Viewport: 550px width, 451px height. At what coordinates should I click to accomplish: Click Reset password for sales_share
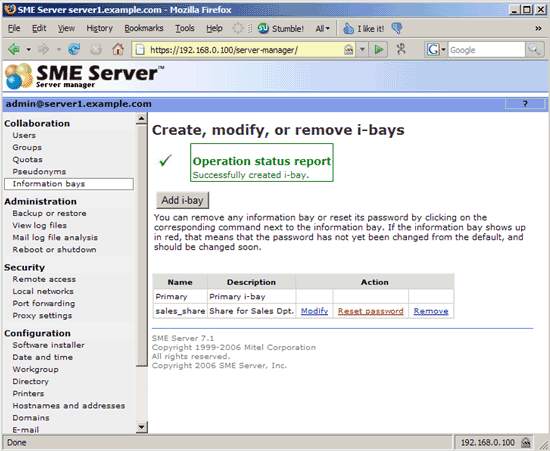pos(370,311)
